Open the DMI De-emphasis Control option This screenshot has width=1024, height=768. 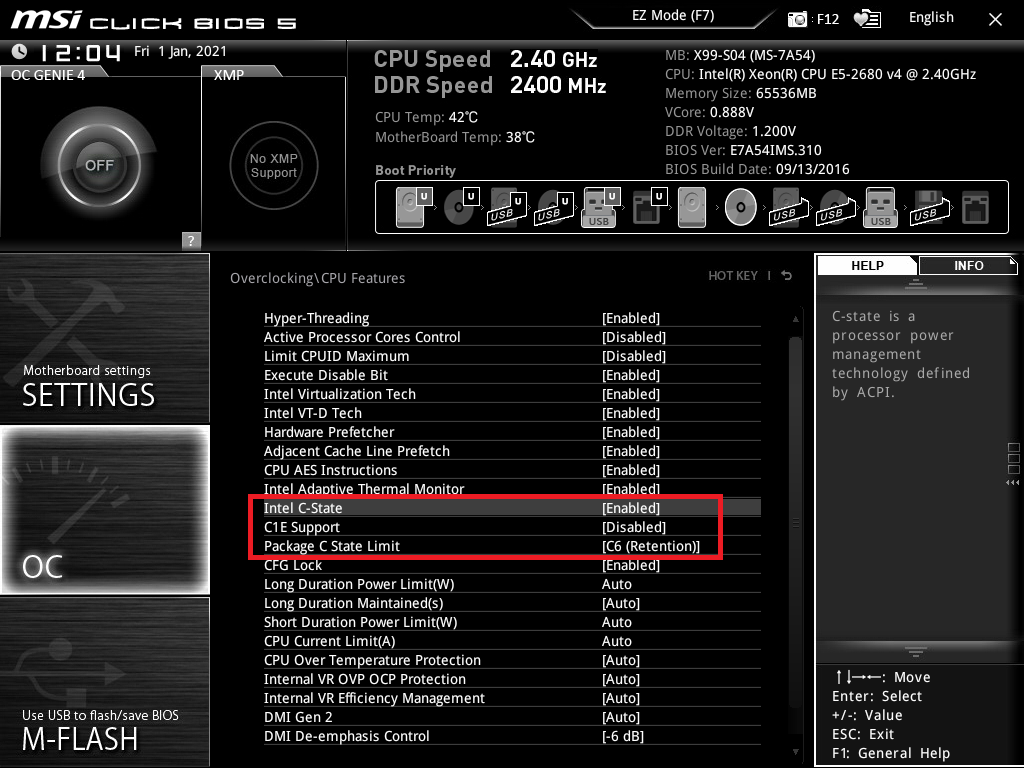click(x=512, y=735)
